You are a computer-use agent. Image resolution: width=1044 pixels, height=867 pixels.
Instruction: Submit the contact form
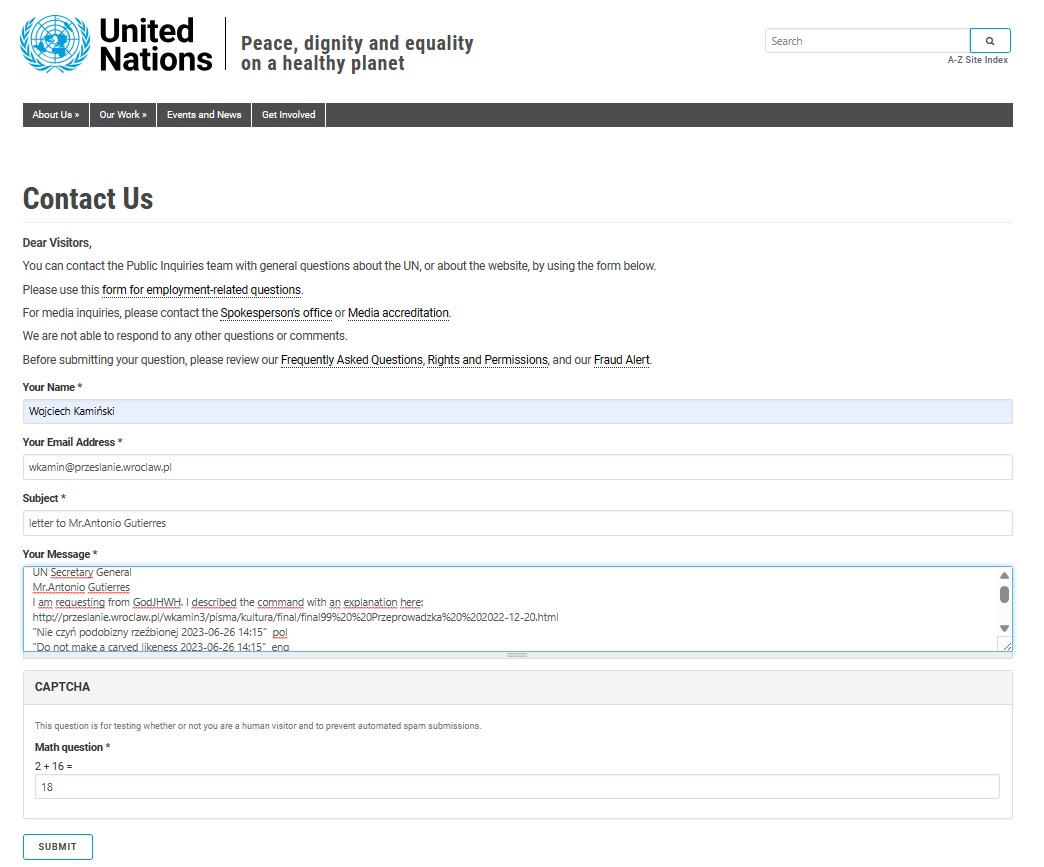click(x=58, y=847)
